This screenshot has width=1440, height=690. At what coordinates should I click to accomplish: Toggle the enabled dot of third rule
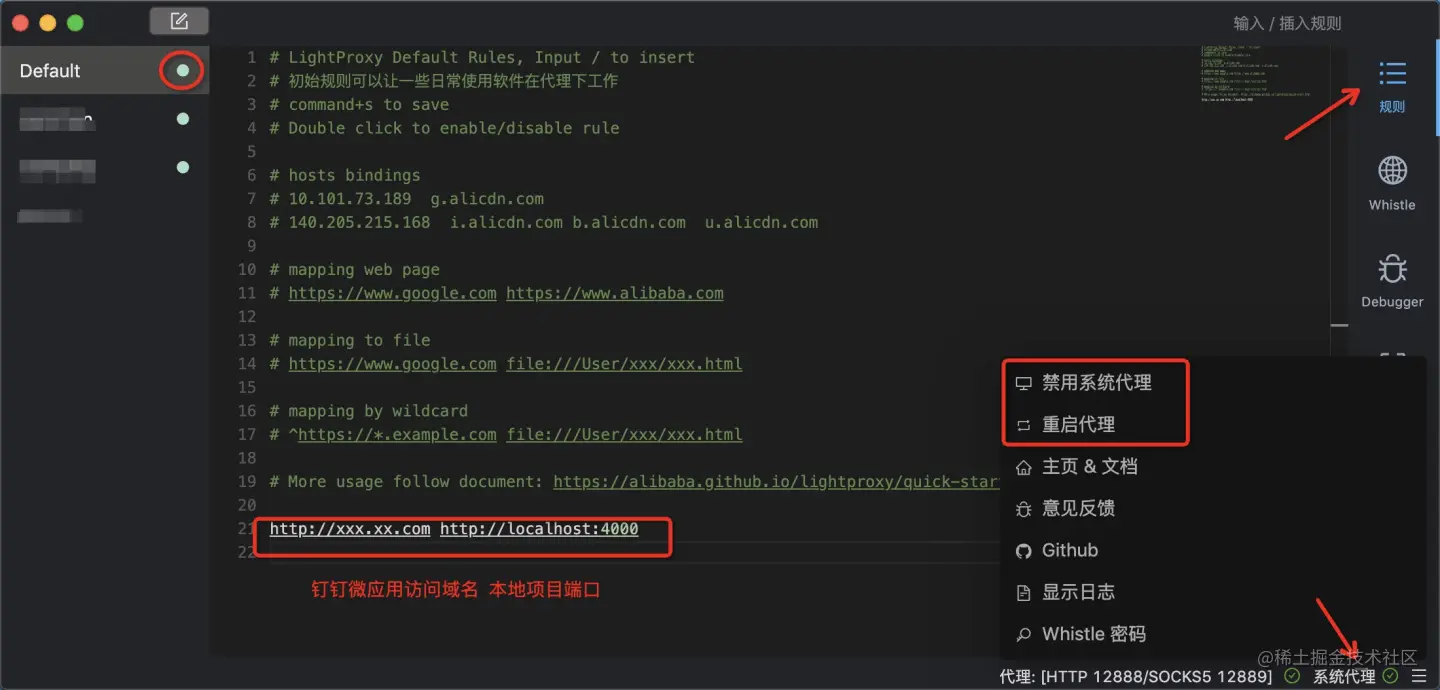point(183,167)
